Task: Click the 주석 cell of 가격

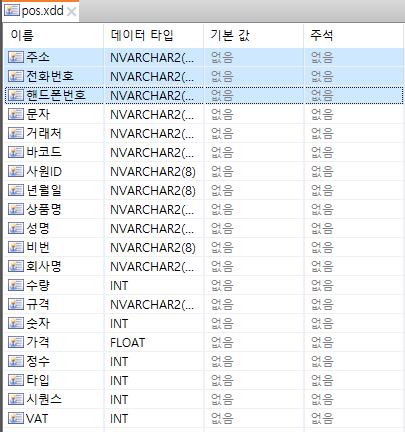Action: click(x=353, y=342)
